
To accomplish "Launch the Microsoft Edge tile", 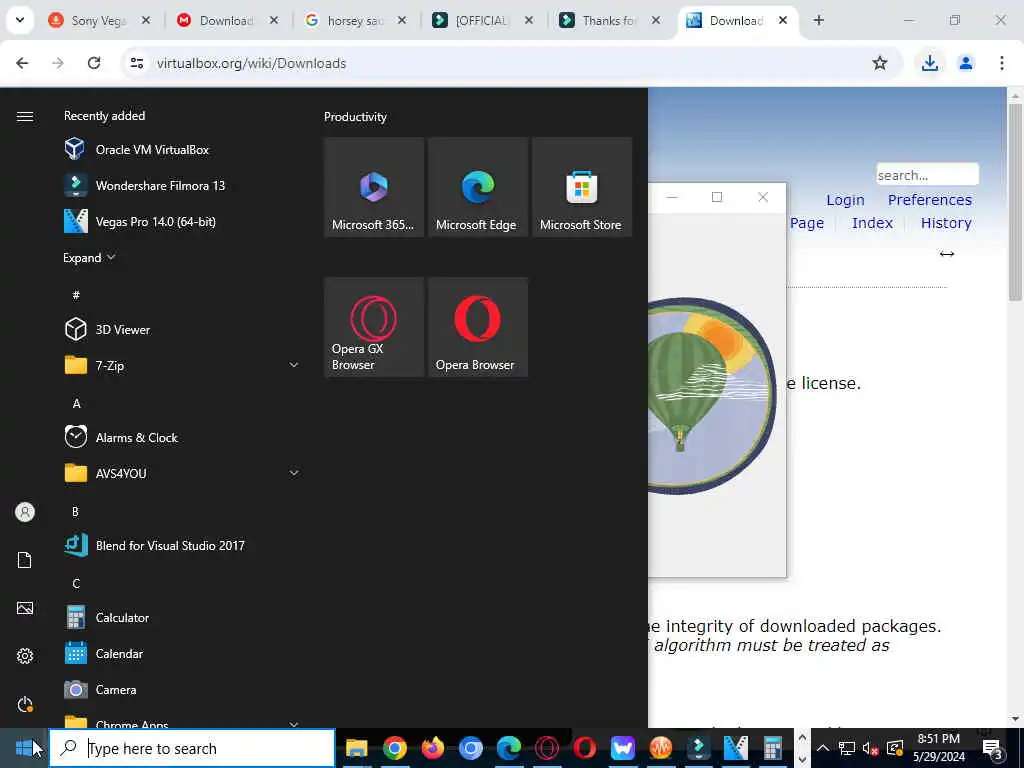I will [477, 187].
